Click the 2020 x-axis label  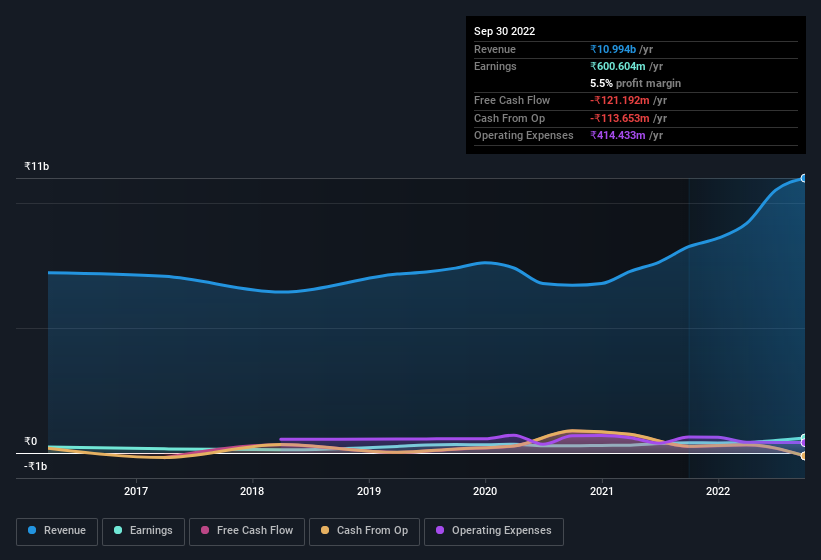click(485, 491)
